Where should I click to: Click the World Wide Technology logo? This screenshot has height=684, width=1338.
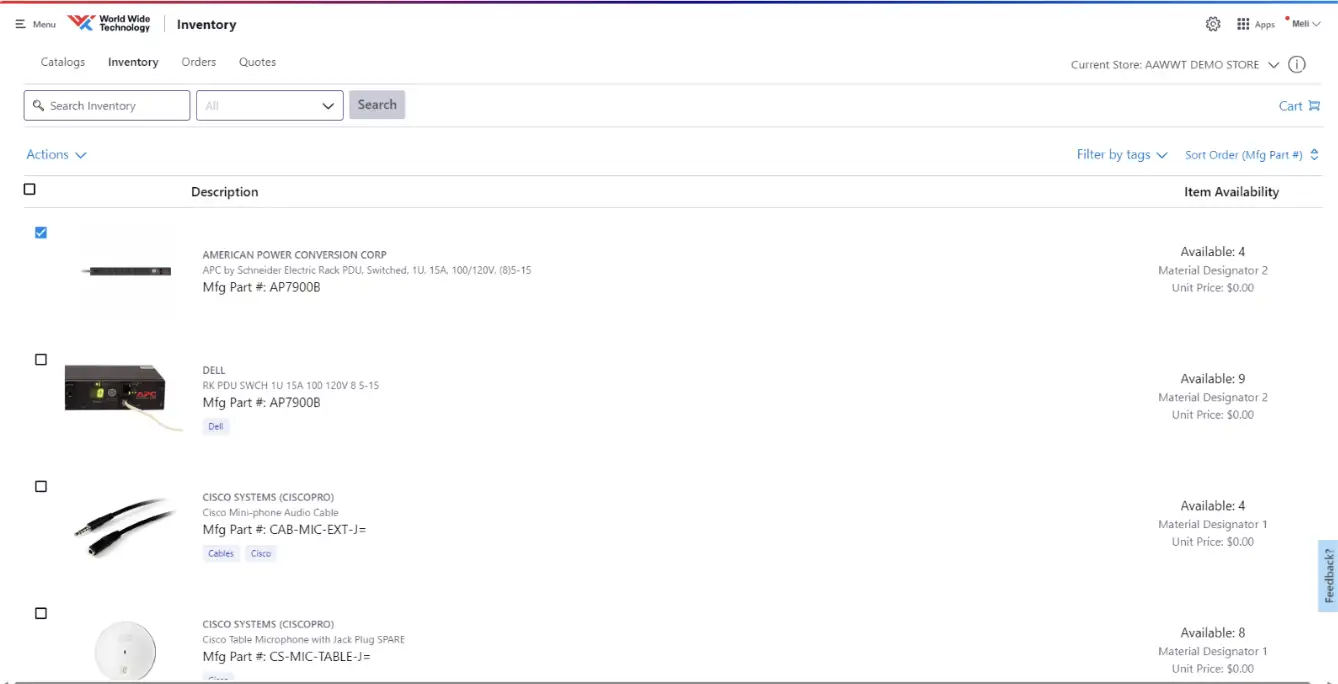pyautogui.click(x=108, y=23)
